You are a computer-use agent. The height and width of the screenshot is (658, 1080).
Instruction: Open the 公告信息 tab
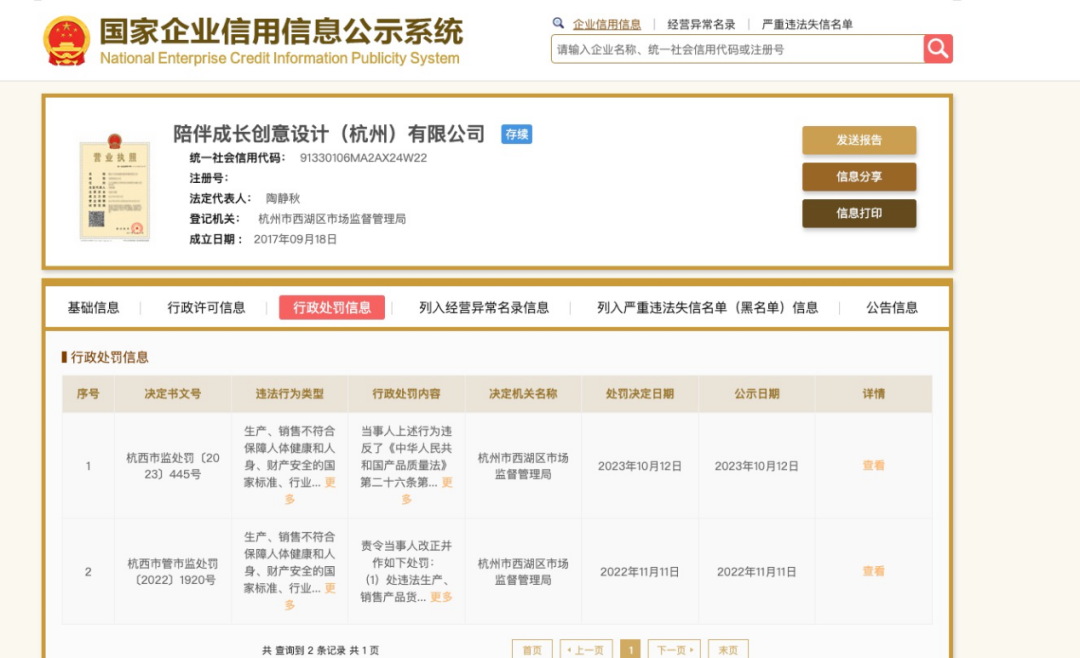pos(892,308)
